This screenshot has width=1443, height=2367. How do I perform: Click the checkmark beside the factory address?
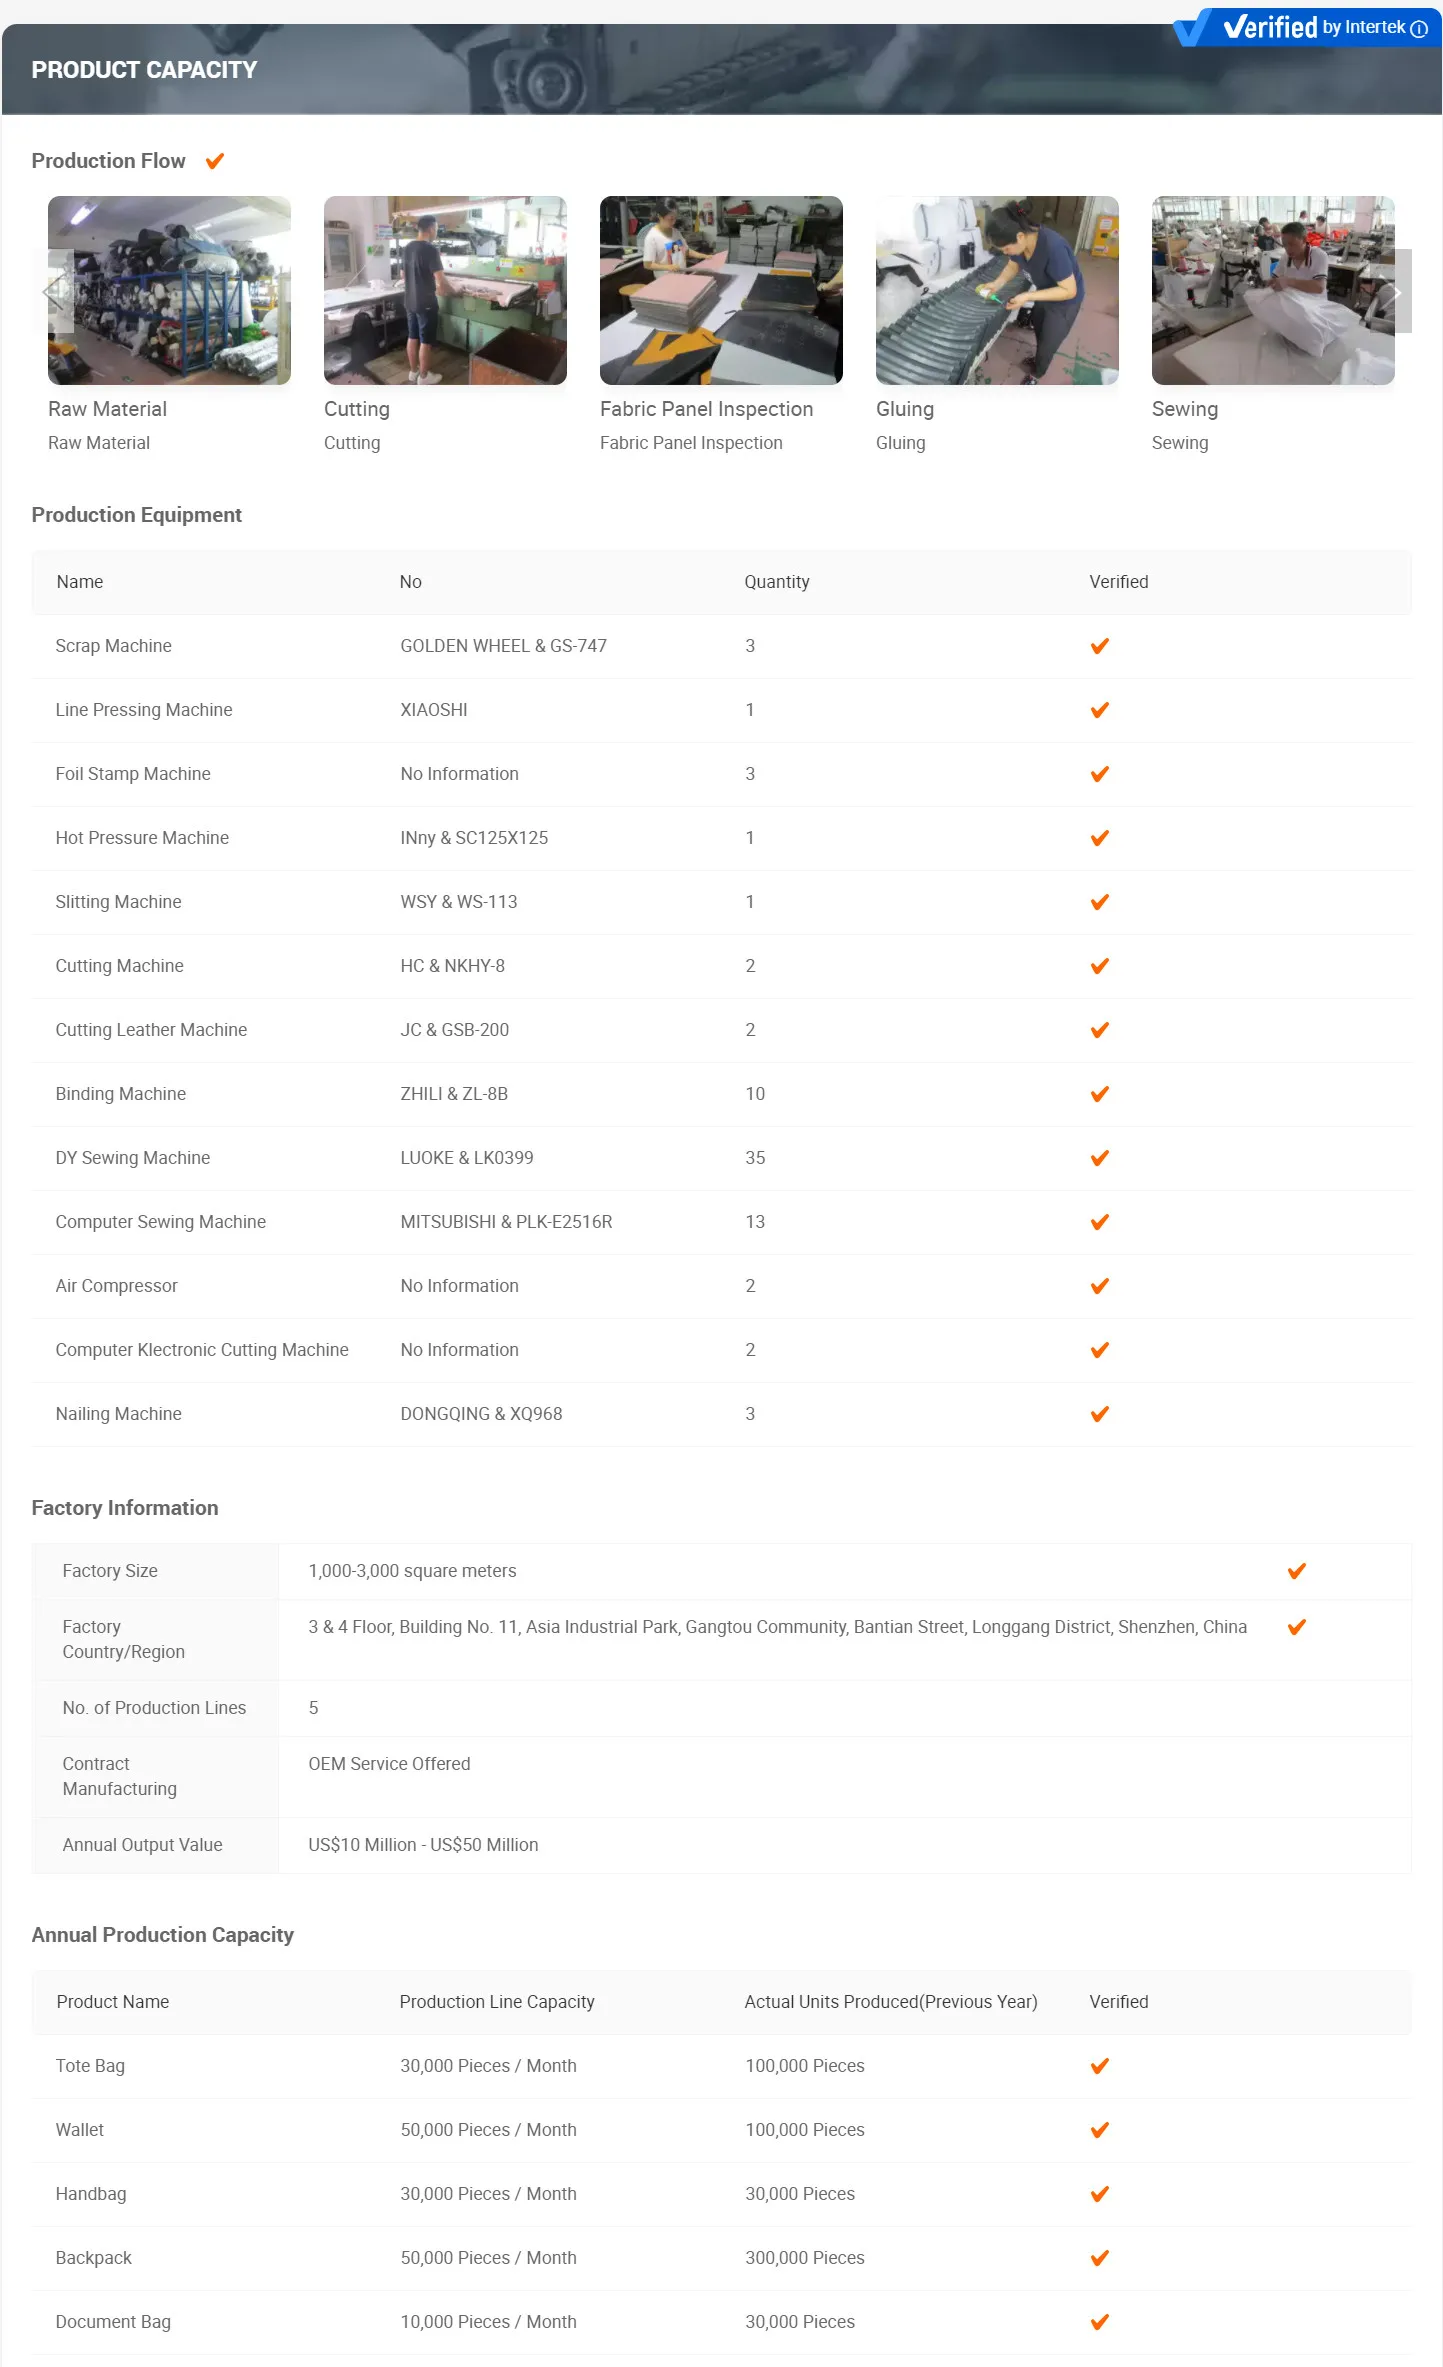coord(1296,1627)
